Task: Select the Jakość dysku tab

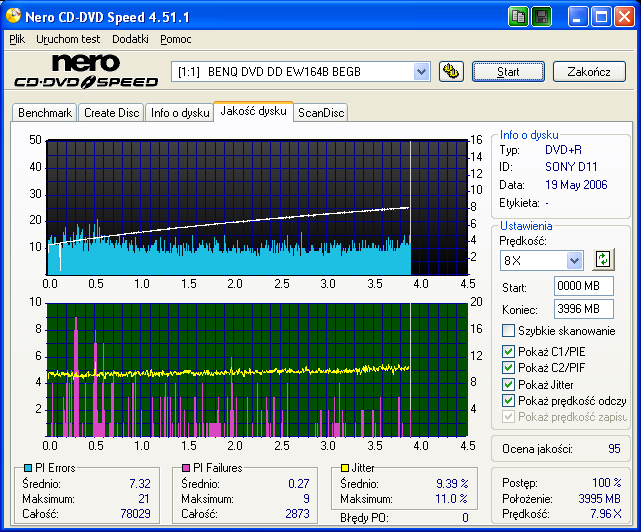Action: (253, 111)
